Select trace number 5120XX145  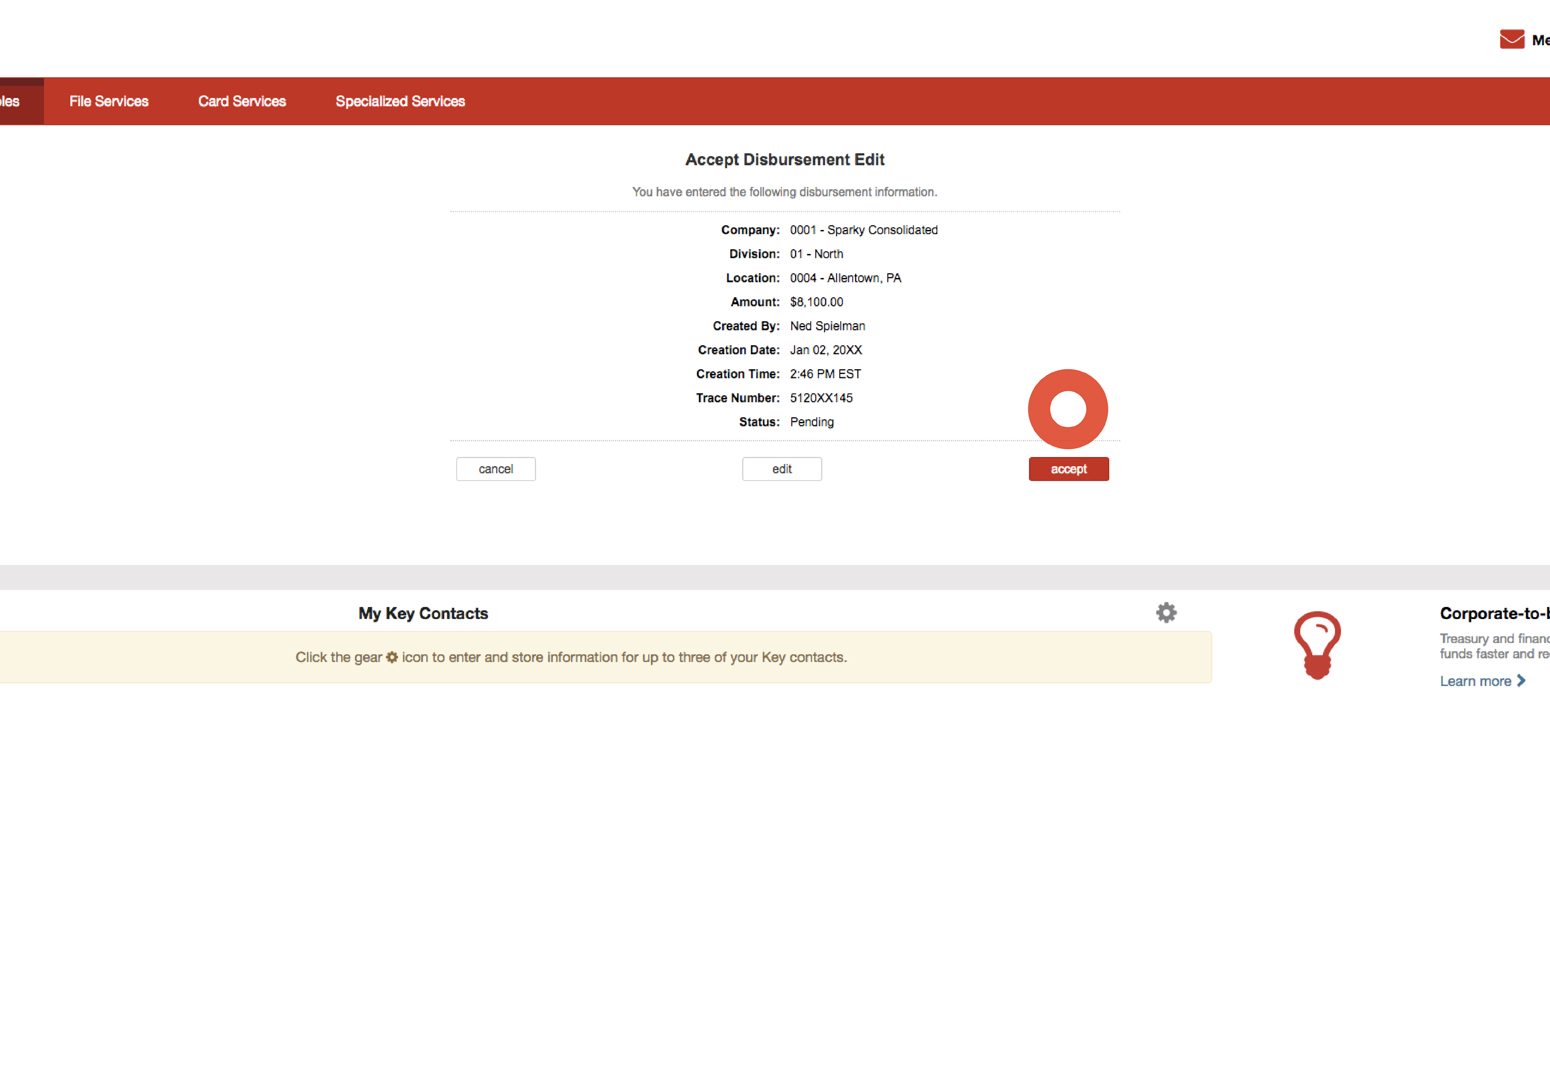tap(822, 398)
